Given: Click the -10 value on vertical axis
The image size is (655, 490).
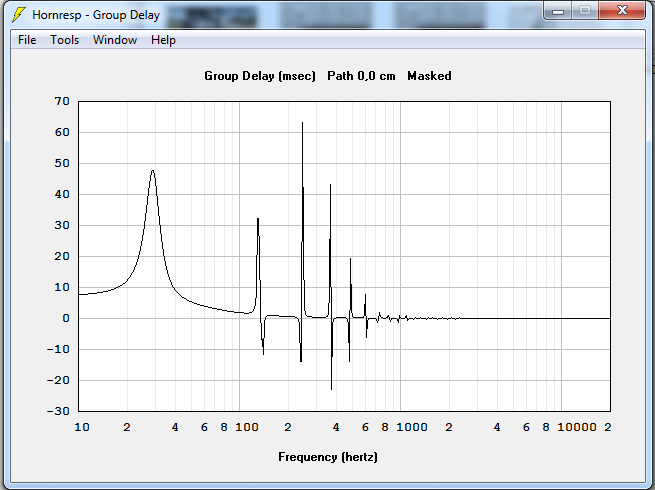Looking at the screenshot, I should click(58, 349).
